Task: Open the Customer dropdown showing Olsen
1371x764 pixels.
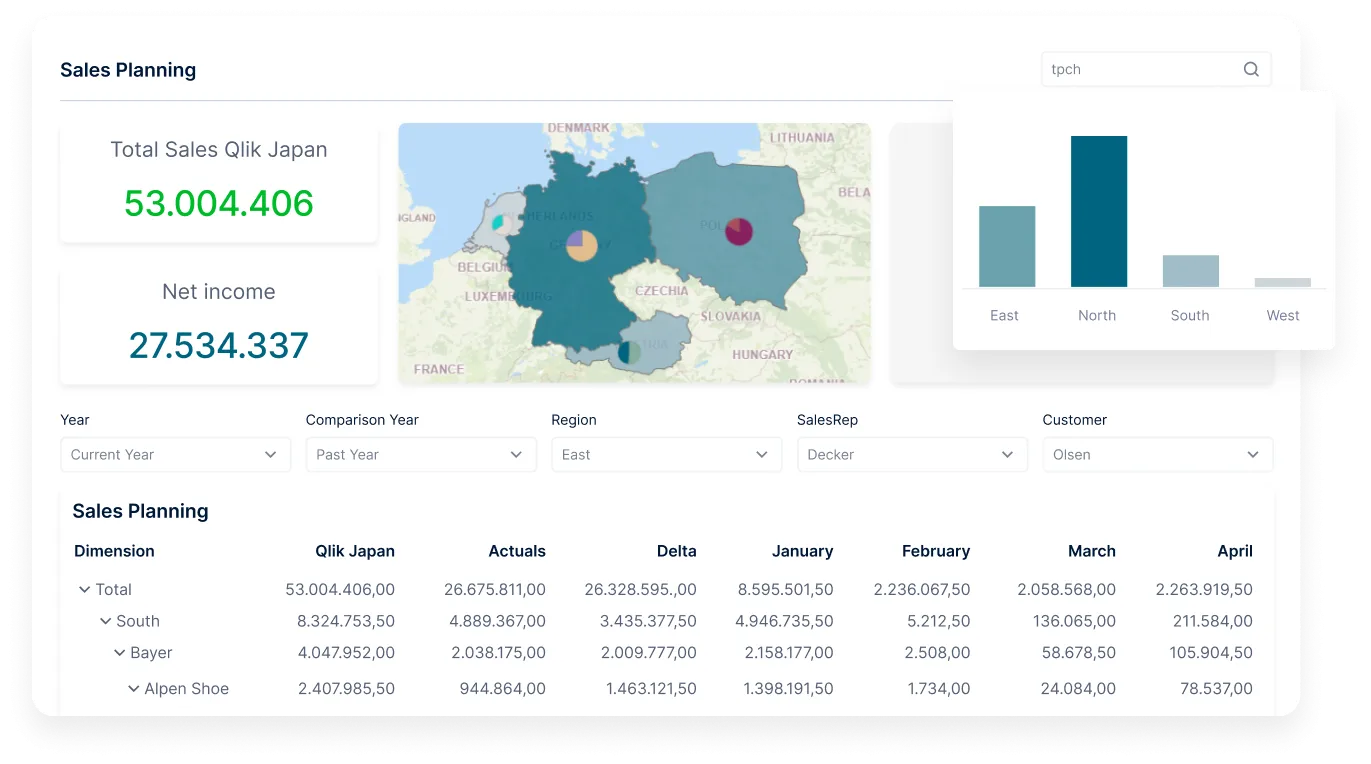Action: pyautogui.click(x=1157, y=454)
